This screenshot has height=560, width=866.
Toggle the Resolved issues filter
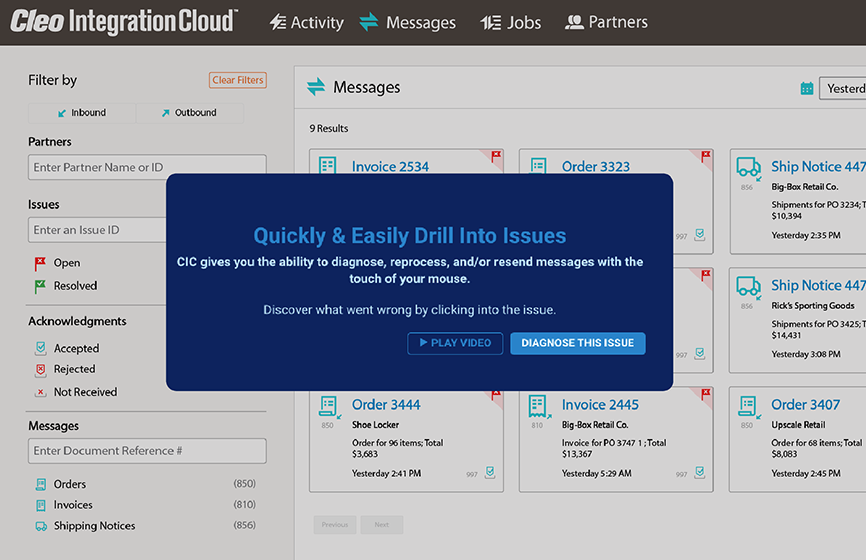pos(74,286)
